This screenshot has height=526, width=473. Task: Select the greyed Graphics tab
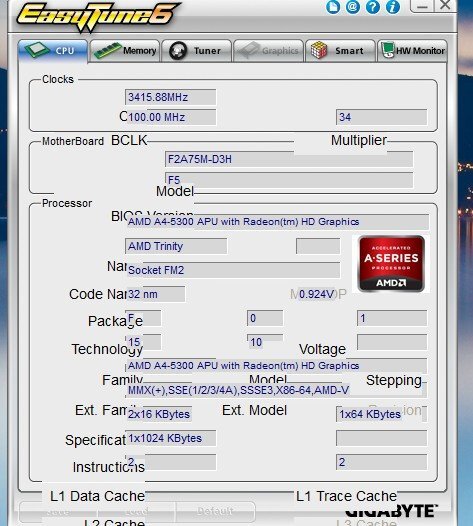tap(268, 51)
